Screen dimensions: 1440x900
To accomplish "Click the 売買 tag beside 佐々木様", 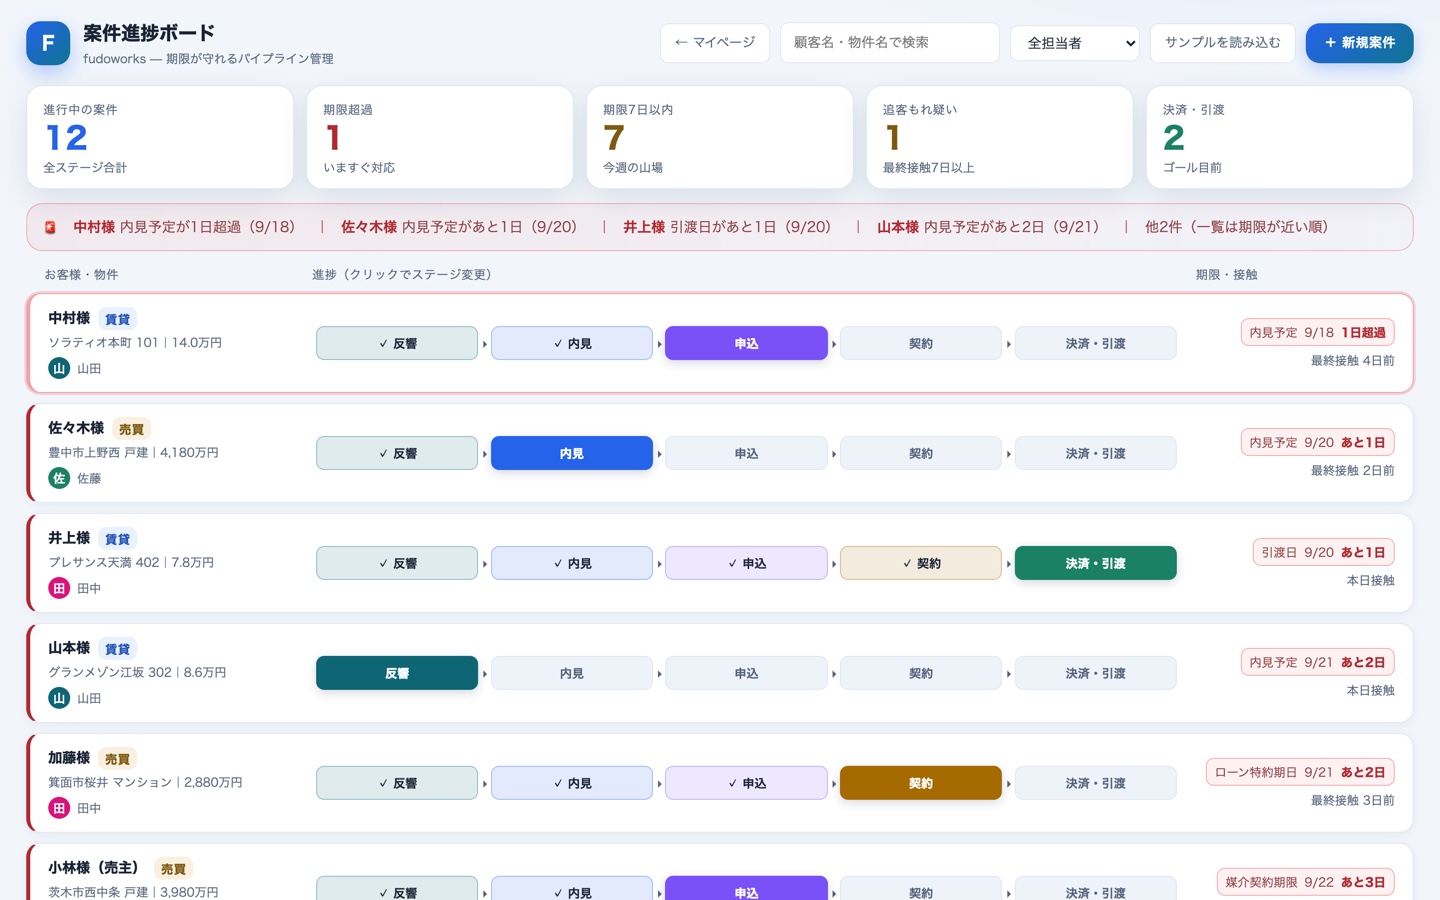I will [131, 429].
